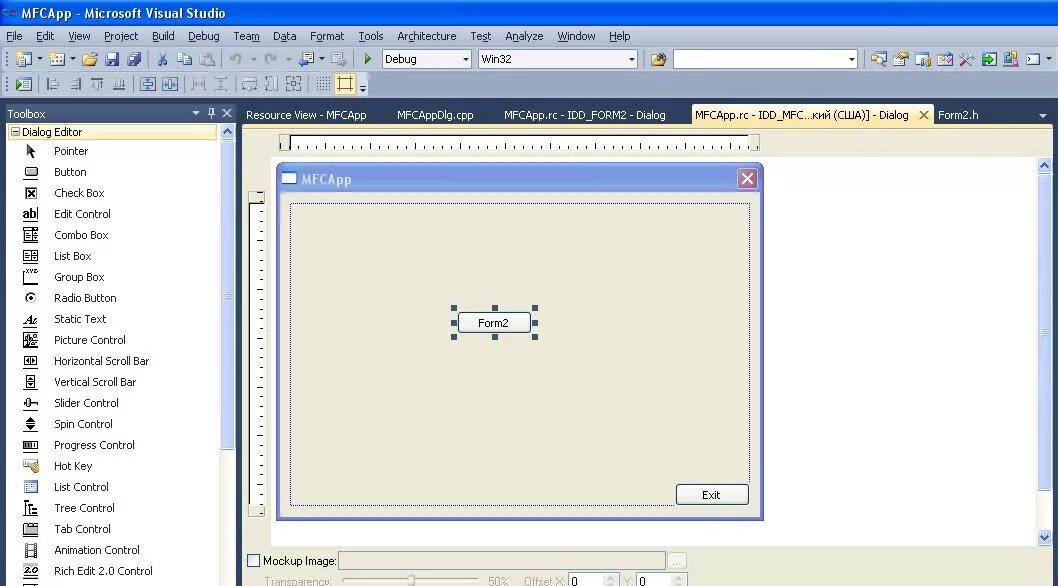Open the Build menu
Screen dimensions: 1058x586
[x=163, y=36]
